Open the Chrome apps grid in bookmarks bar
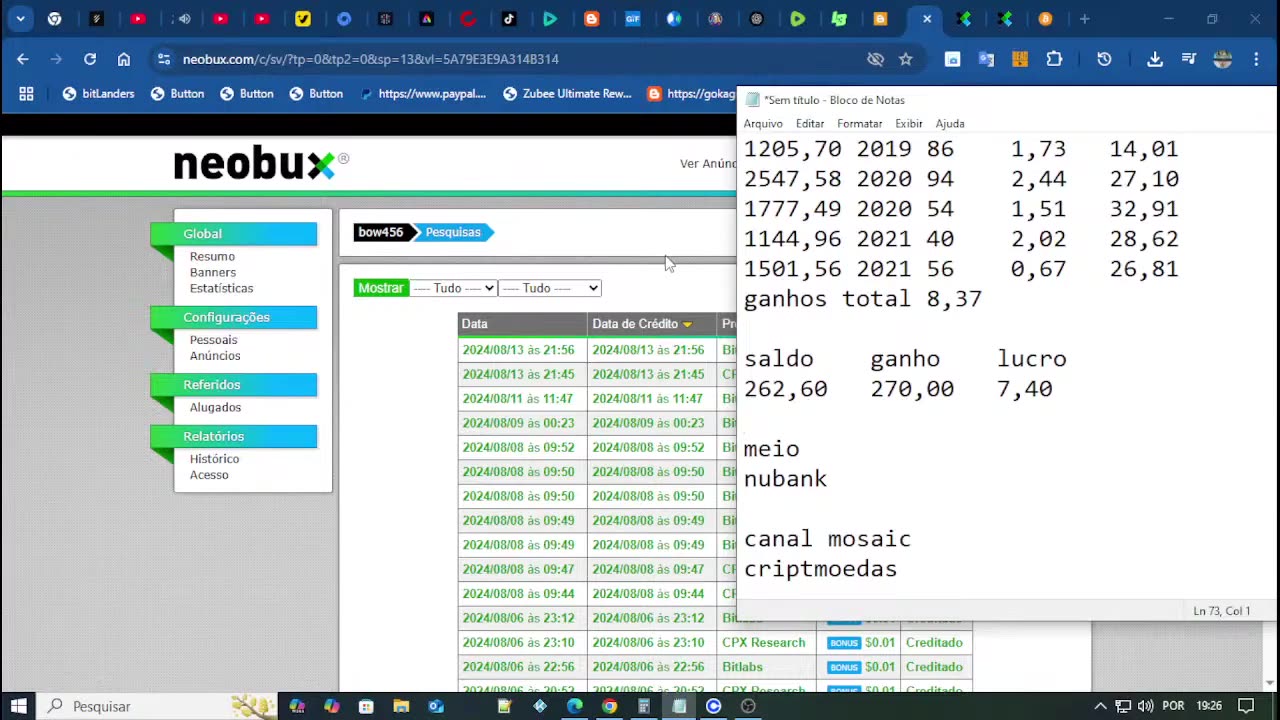1280x720 pixels. tap(26, 94)
